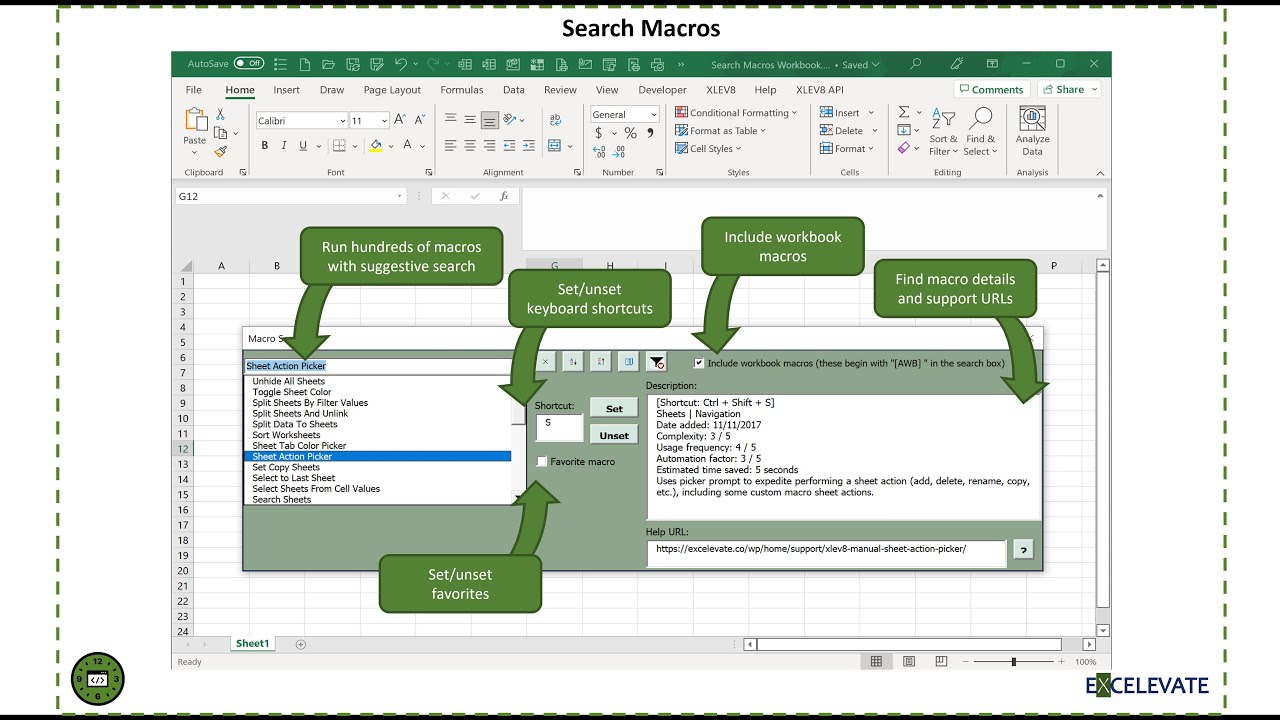Click the Comma Style icon
Viewport: 1280px width, 720px height.
648,133
